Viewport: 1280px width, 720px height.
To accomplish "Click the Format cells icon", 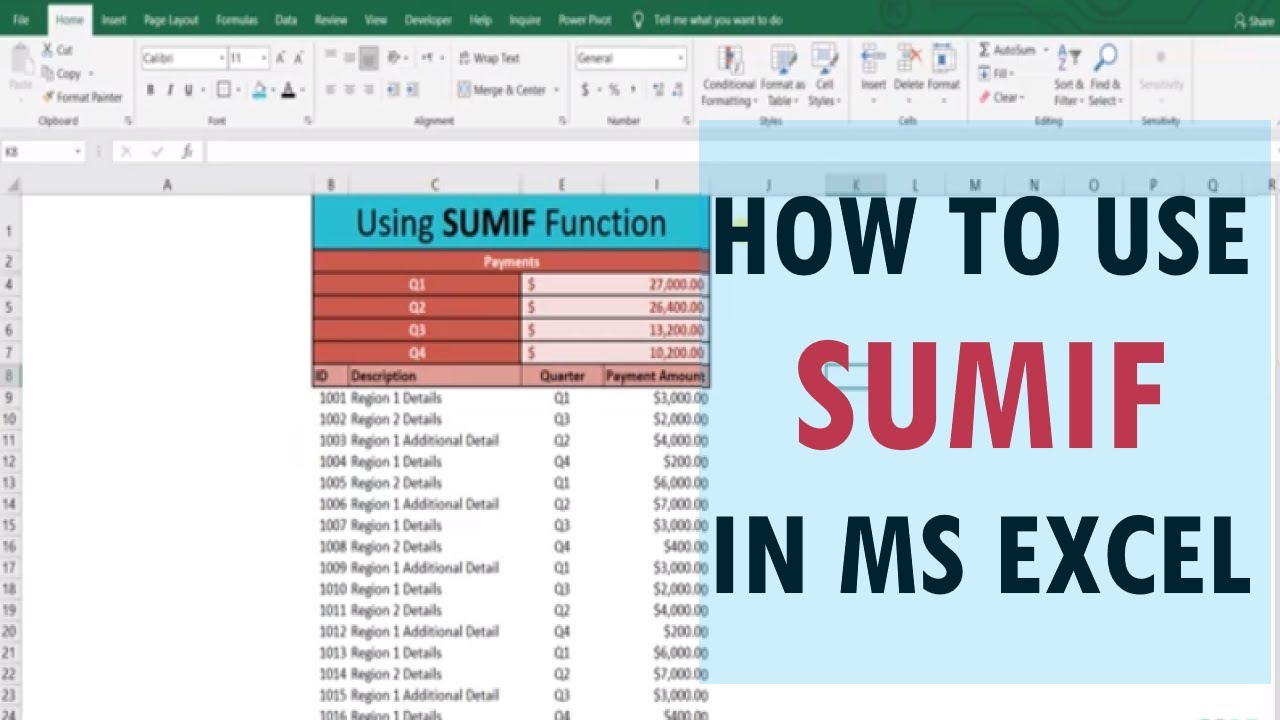I will click(x=944, y=59).
